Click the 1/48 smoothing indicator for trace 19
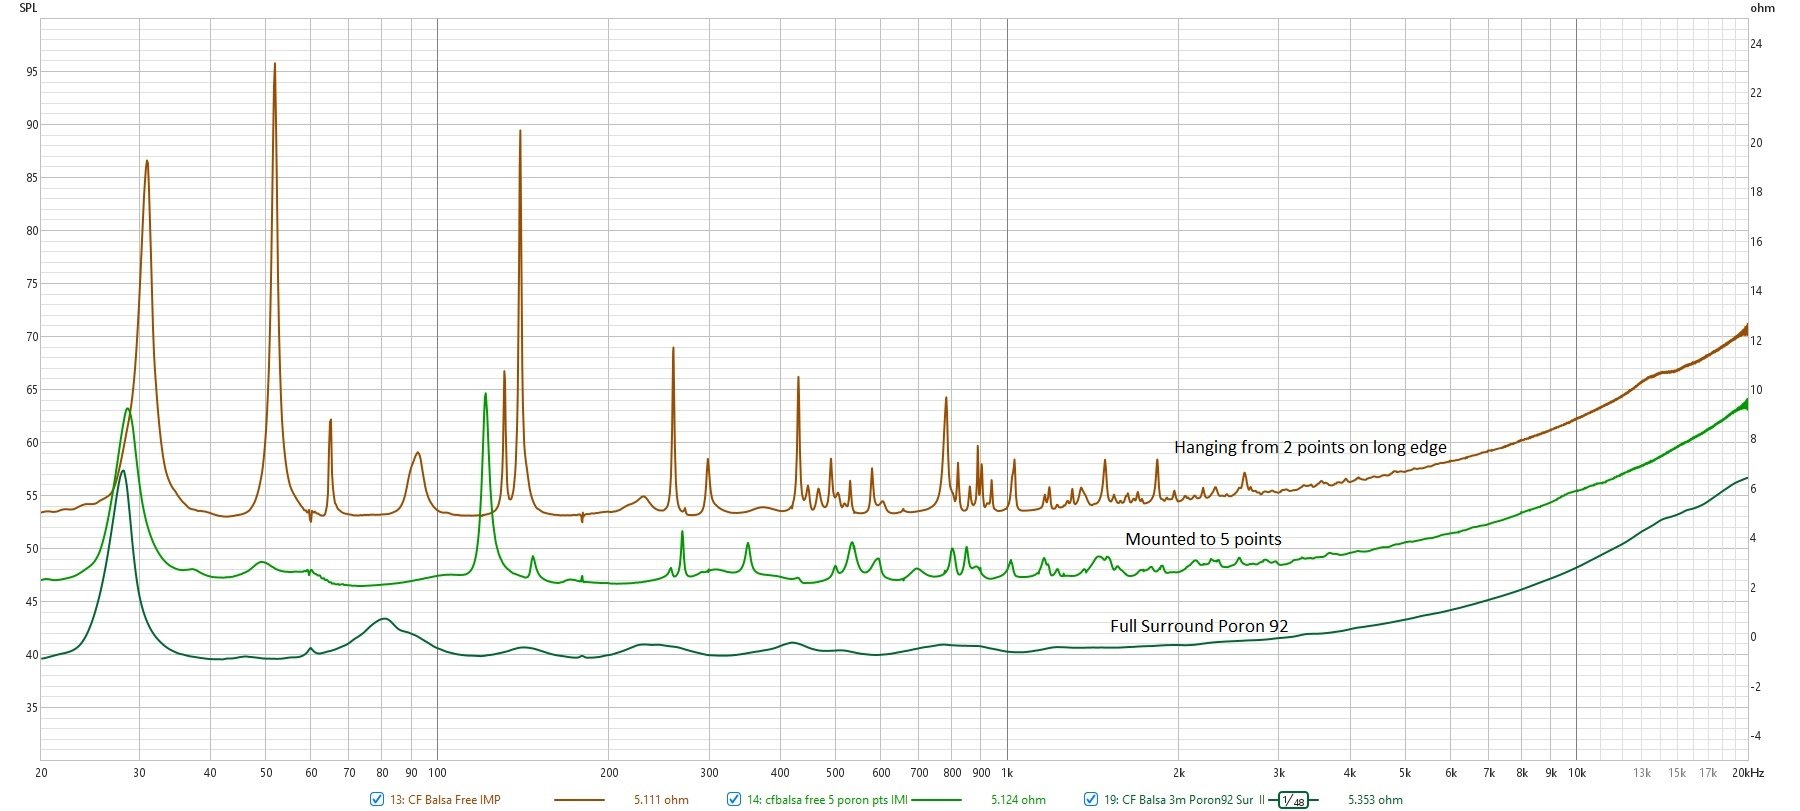Viewport: 1800px width, 811px height. [1293, 800]
